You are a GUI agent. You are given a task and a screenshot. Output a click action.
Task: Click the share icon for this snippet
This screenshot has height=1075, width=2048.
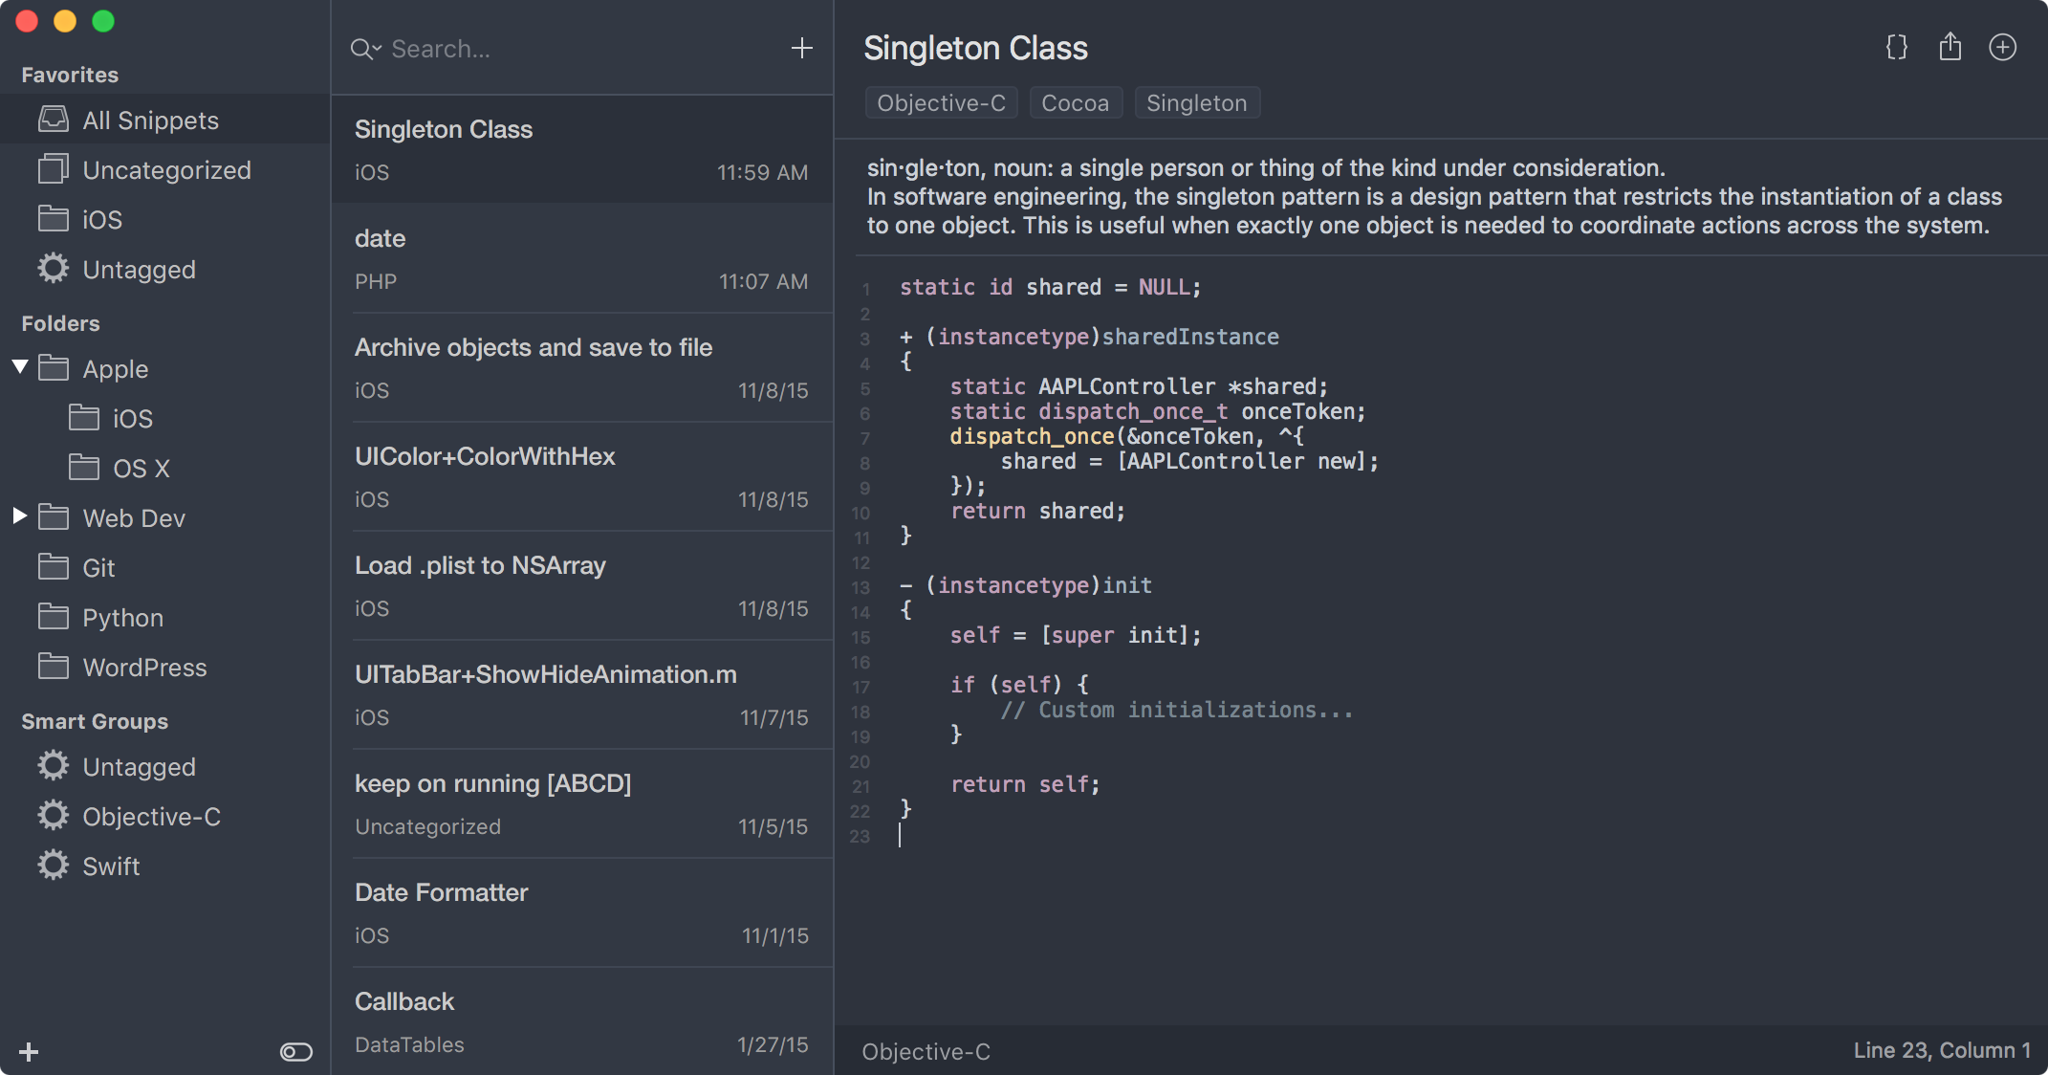click(x=1949, y=46)
